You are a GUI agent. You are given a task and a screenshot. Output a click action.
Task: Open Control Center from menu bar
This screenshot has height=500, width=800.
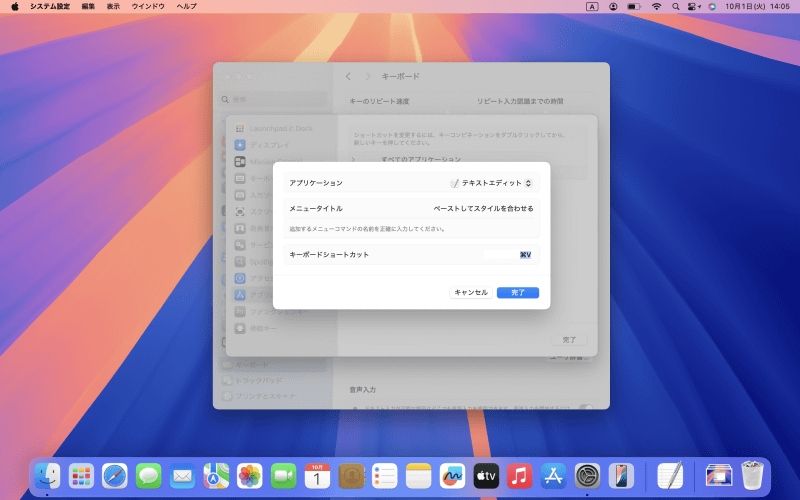pyautogui.click(x=694, y=7)
